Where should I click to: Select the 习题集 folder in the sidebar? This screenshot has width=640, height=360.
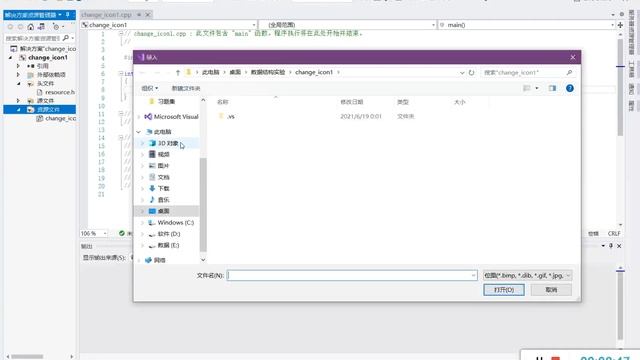pyautogui.click(x=167, y=101)
